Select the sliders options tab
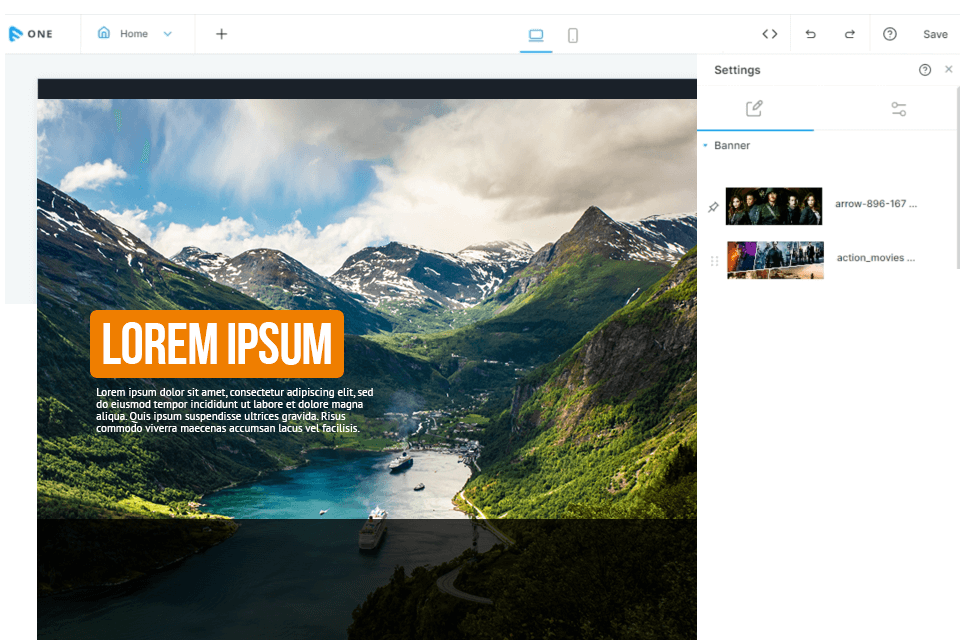This screenshot has height=640, width=960. pyautogui.click(x=898, y=109)
